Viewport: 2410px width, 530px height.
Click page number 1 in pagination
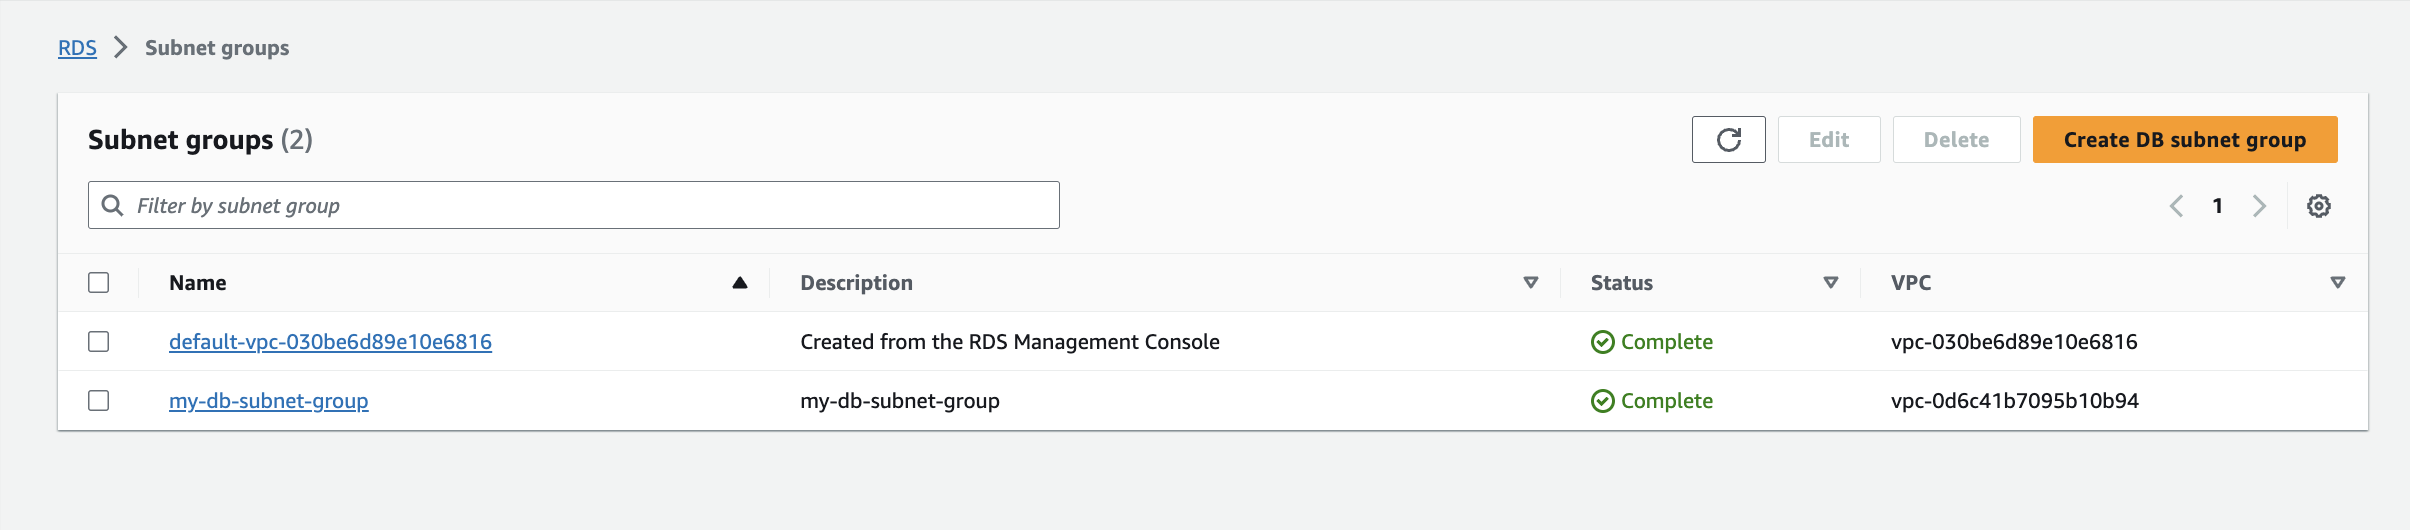click(x=2217, y=206)
